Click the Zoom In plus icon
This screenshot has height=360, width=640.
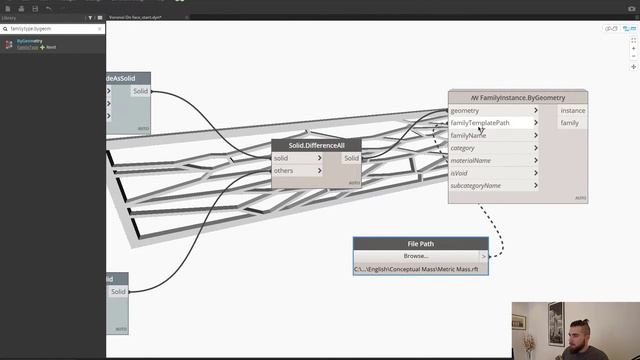[x=633, y=49]
